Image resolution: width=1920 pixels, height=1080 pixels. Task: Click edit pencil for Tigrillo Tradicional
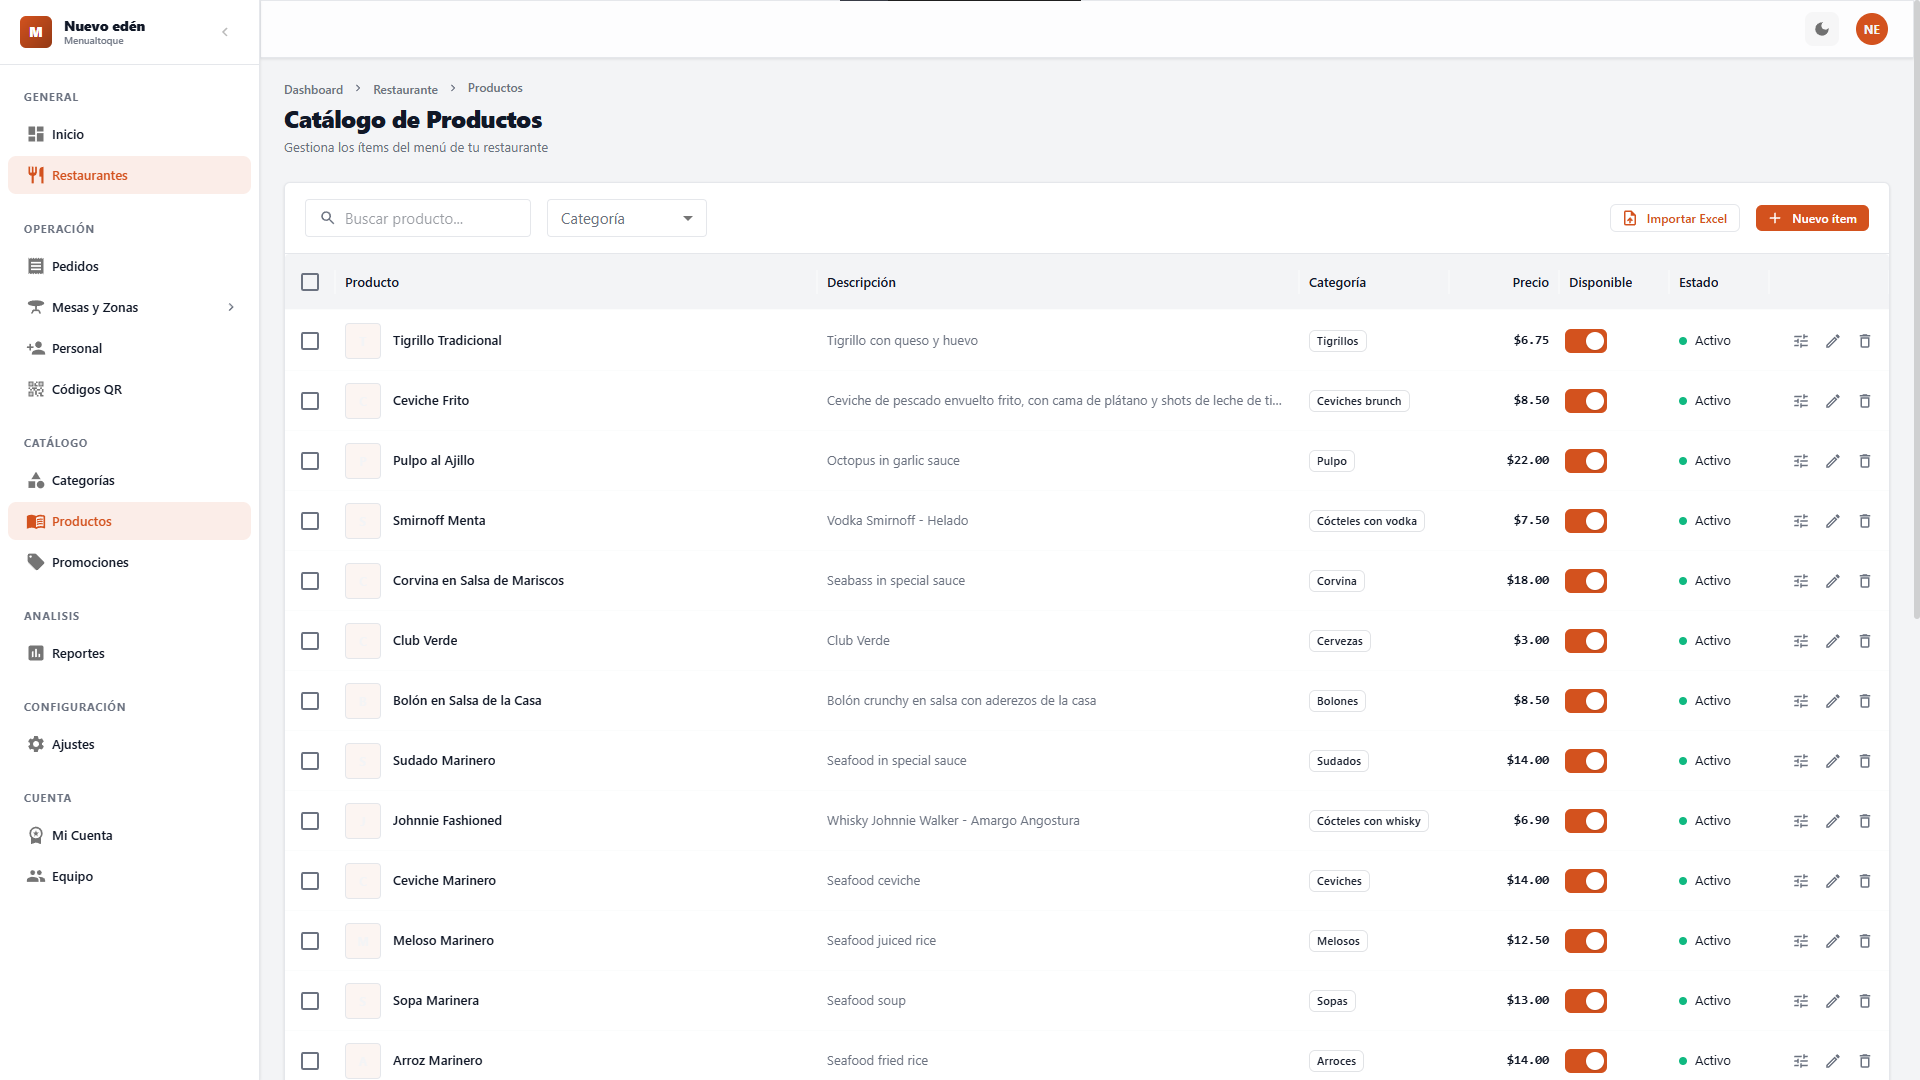click(x=1833, y=341)
